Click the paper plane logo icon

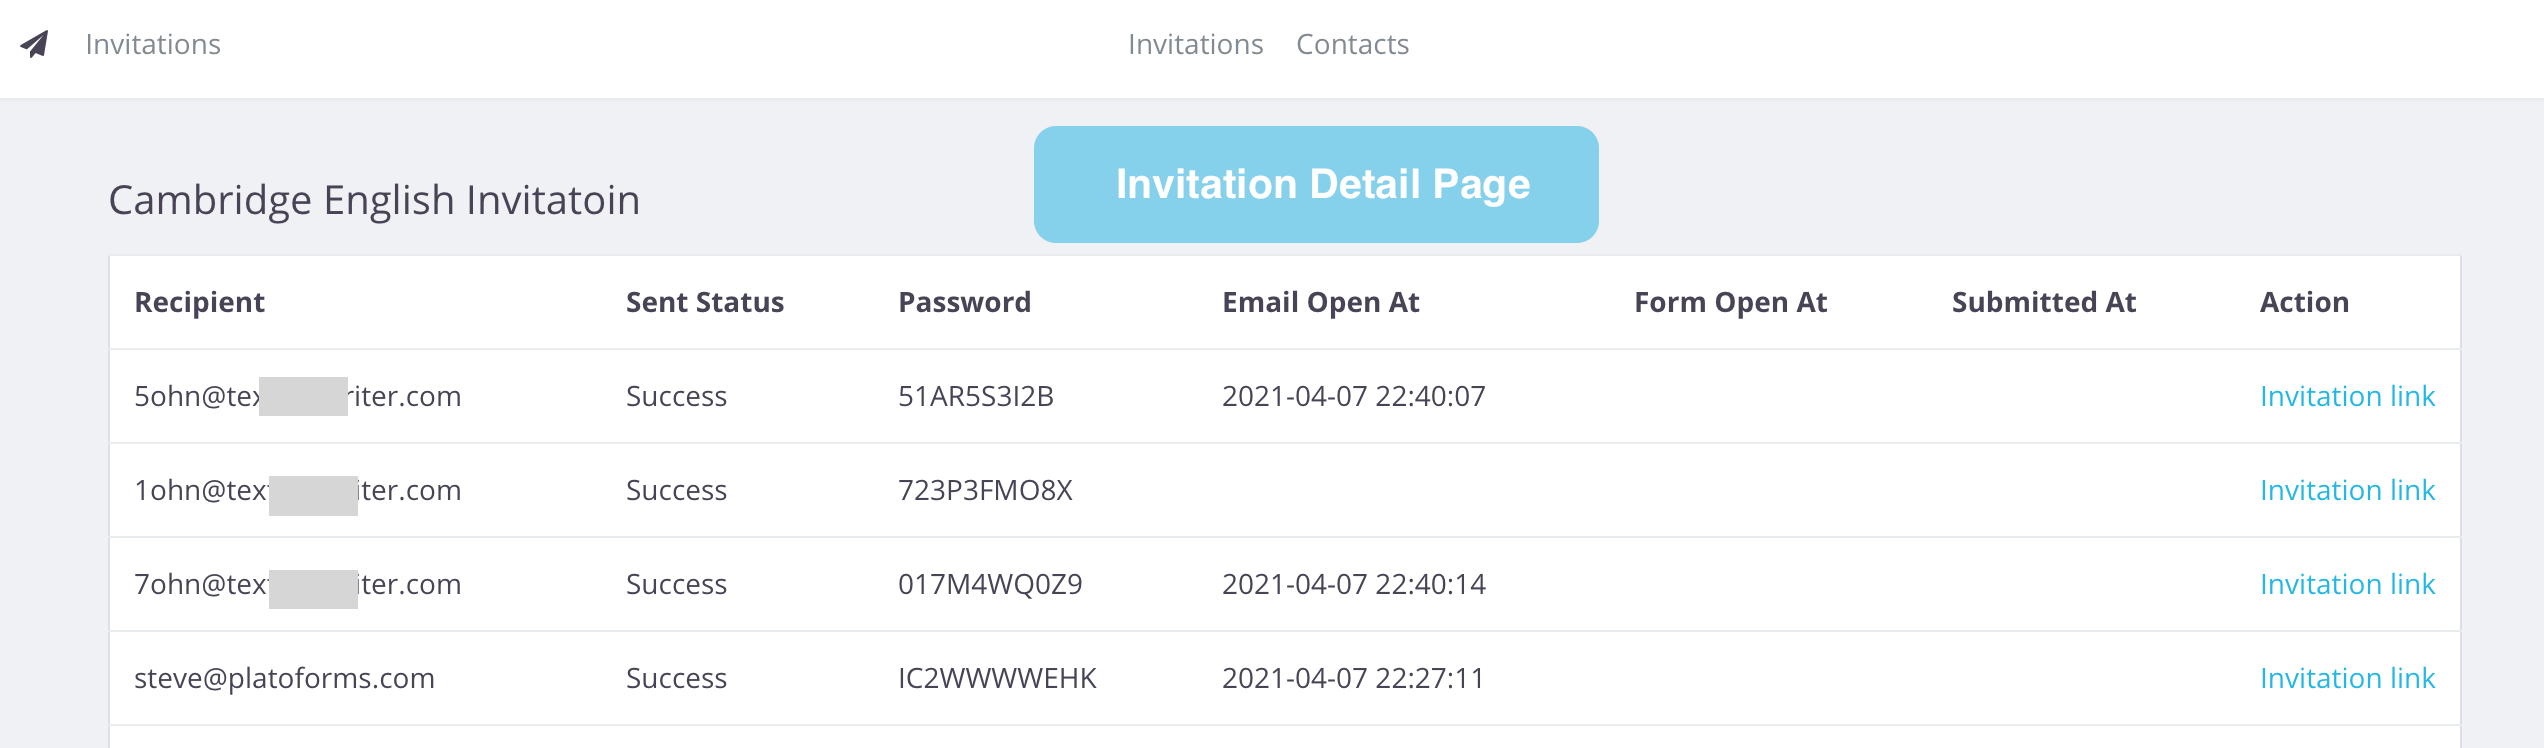(35, 44)
